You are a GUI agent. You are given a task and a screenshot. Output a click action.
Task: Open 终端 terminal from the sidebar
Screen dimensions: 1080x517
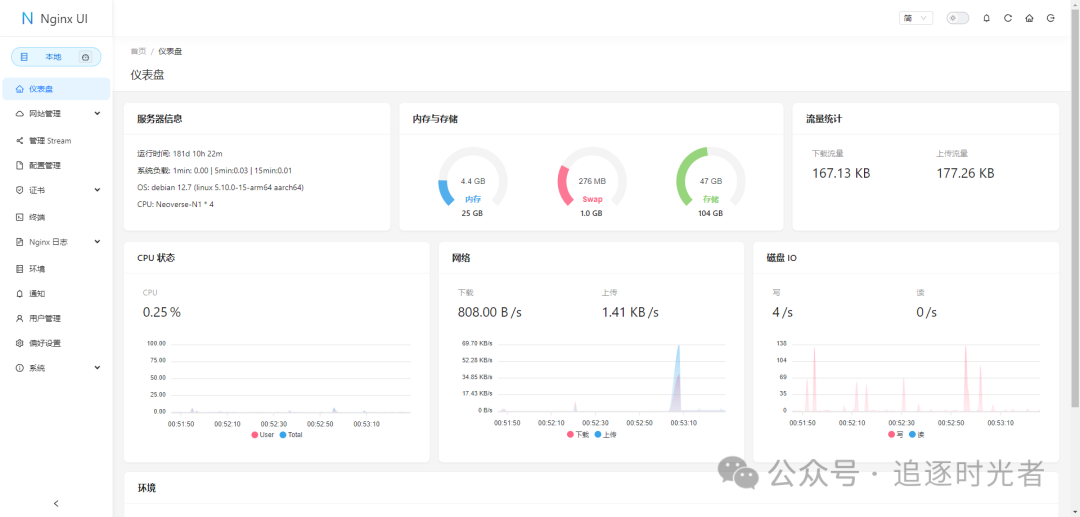click(x=36, y=217)
